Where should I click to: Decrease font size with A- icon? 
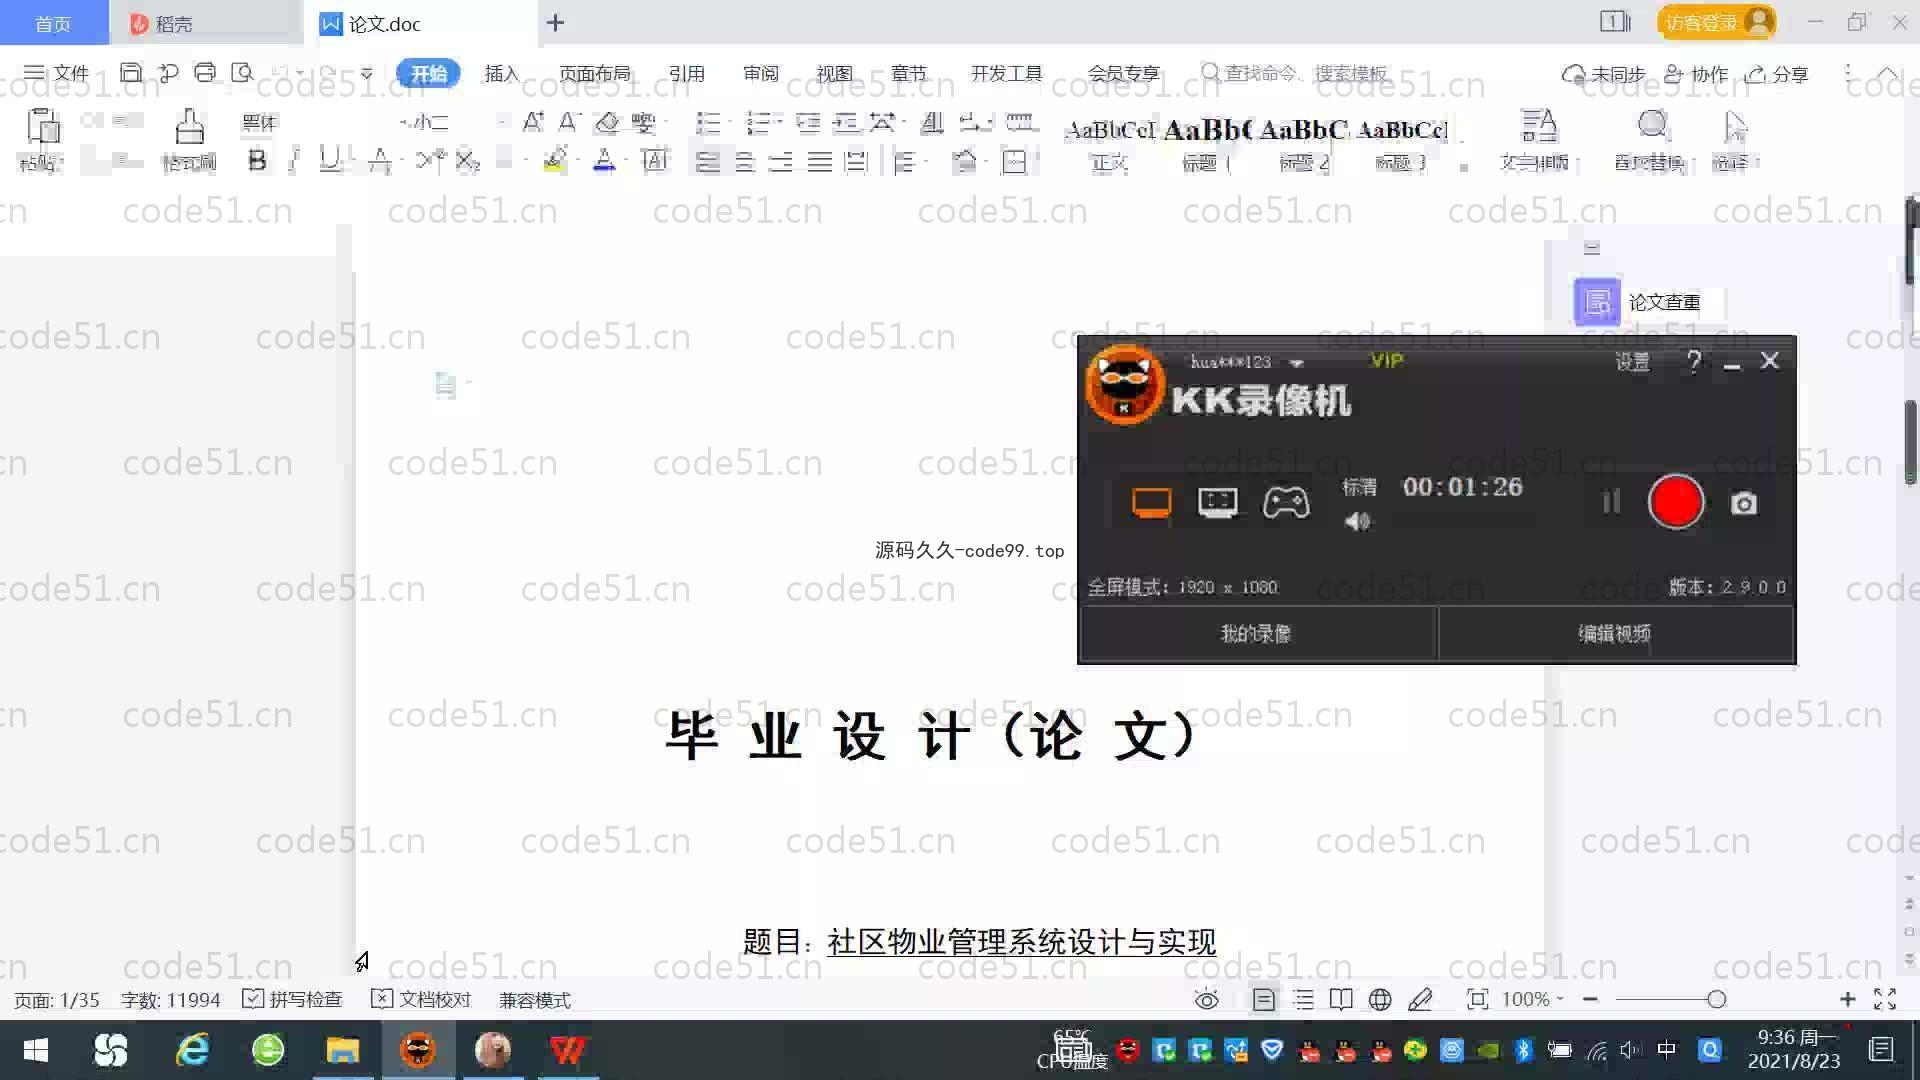pyautogui.click(x=569, y=122)
